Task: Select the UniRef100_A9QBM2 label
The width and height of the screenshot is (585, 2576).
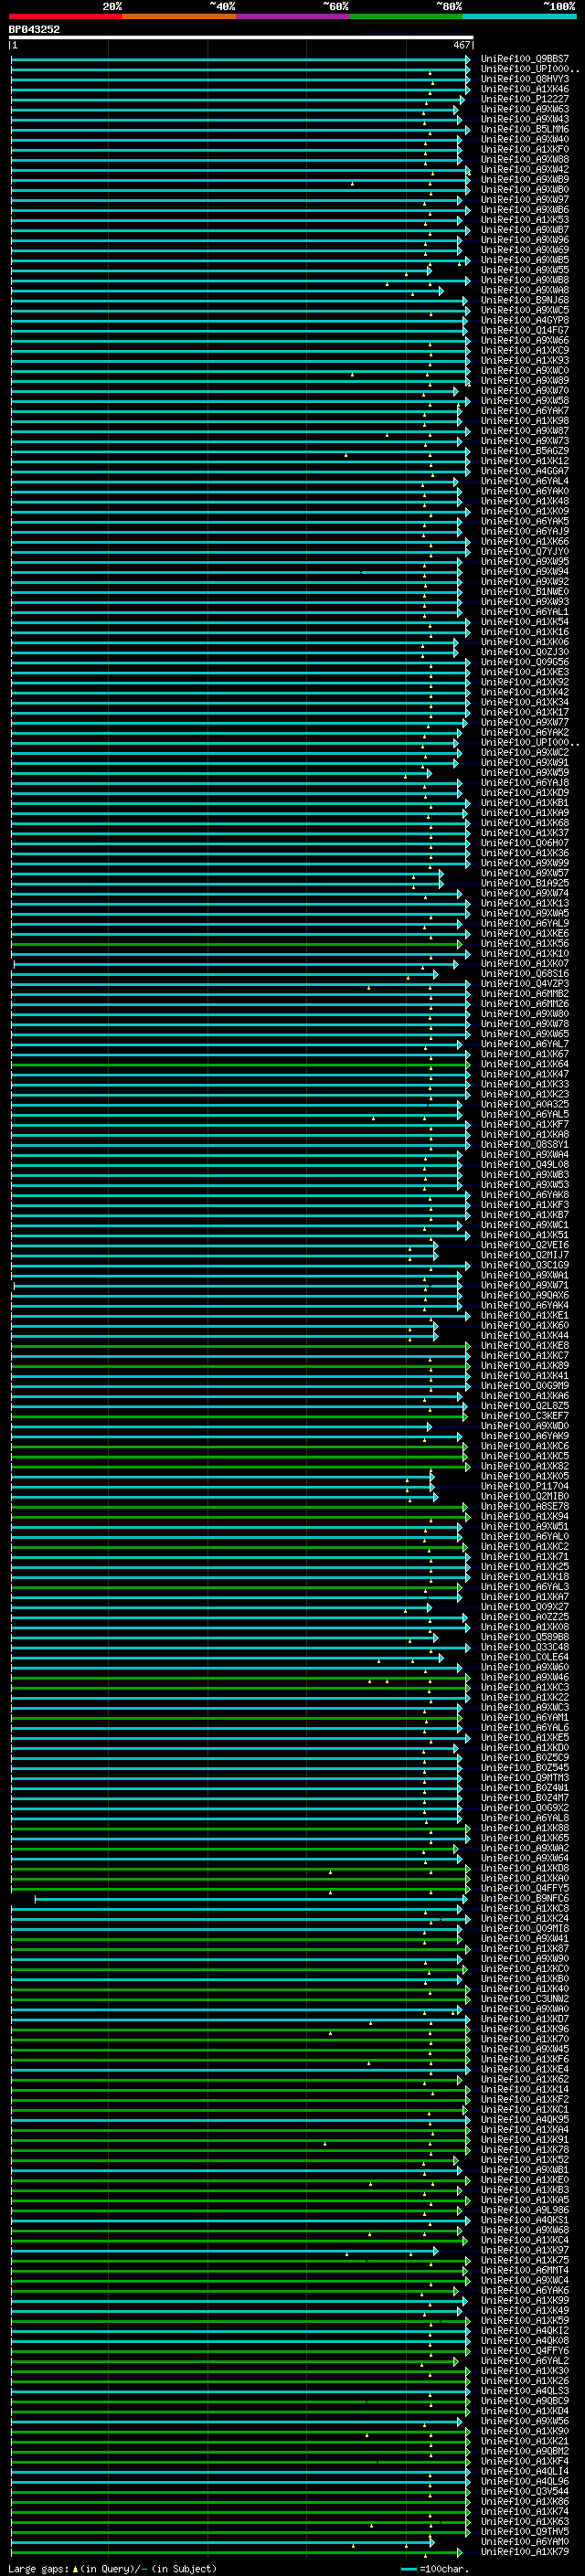Action: click(525, 2451)
